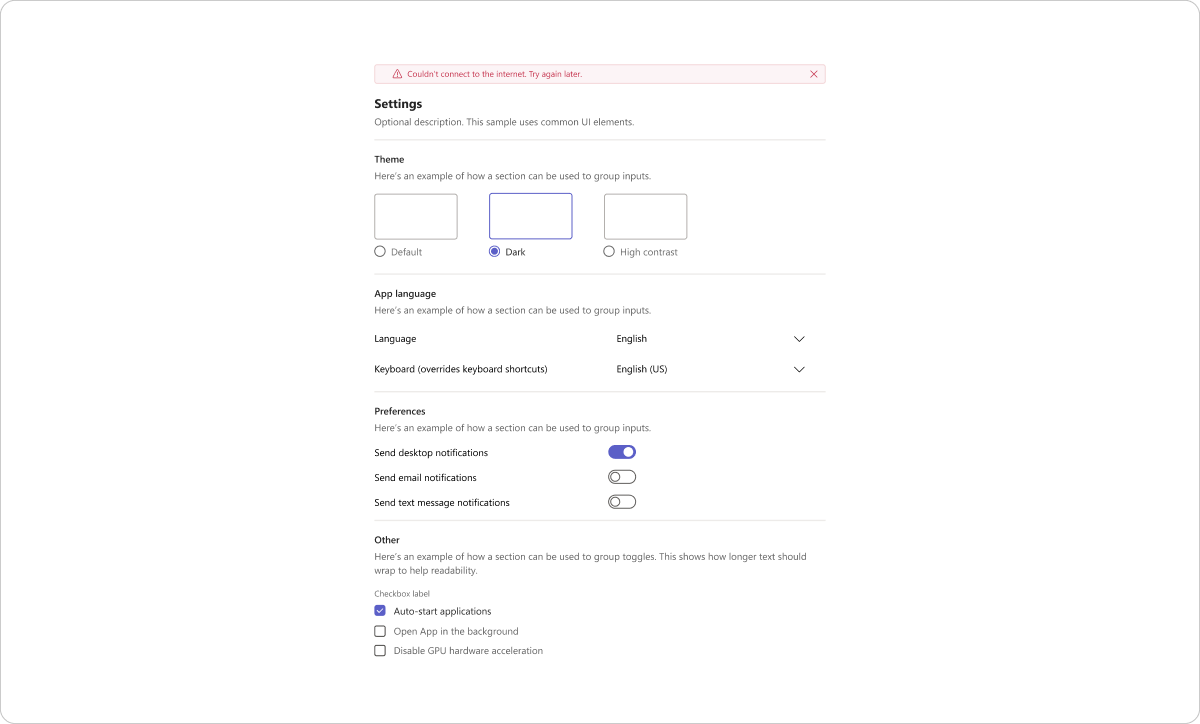Click the Dark theme preview thumbnail
This screenshot has height=724, width=1200.
click(x=530, y=217)
